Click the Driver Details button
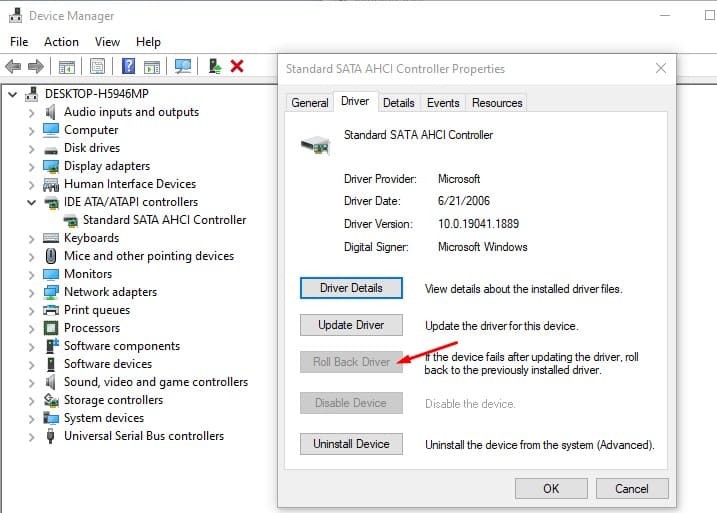717x513 pixels. (351, 288)
